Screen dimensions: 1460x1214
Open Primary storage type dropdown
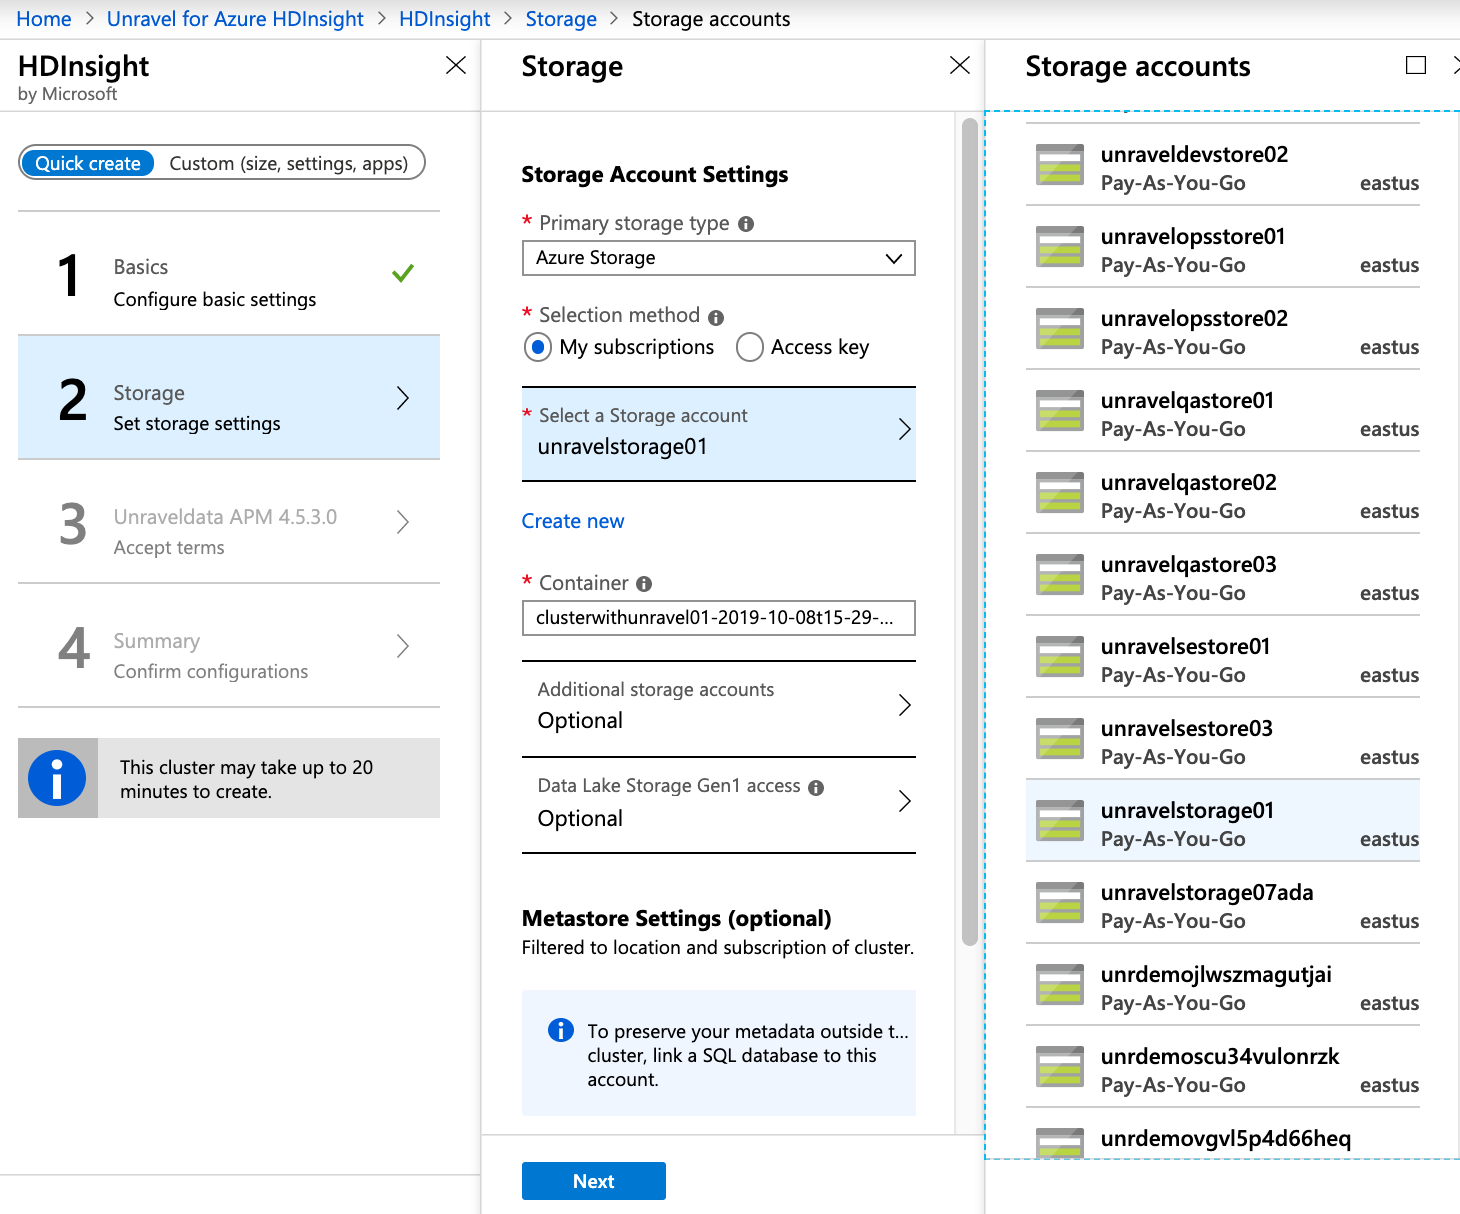[x=719, y=258]
